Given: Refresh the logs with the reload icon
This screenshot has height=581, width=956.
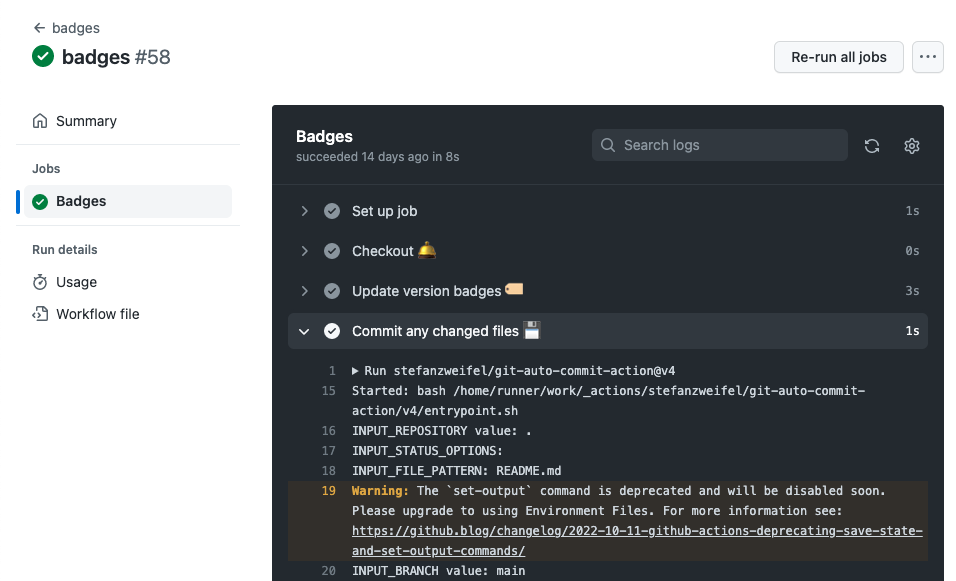Looking at the screenshot, I should pyautogui.click(x=872, y=146).
